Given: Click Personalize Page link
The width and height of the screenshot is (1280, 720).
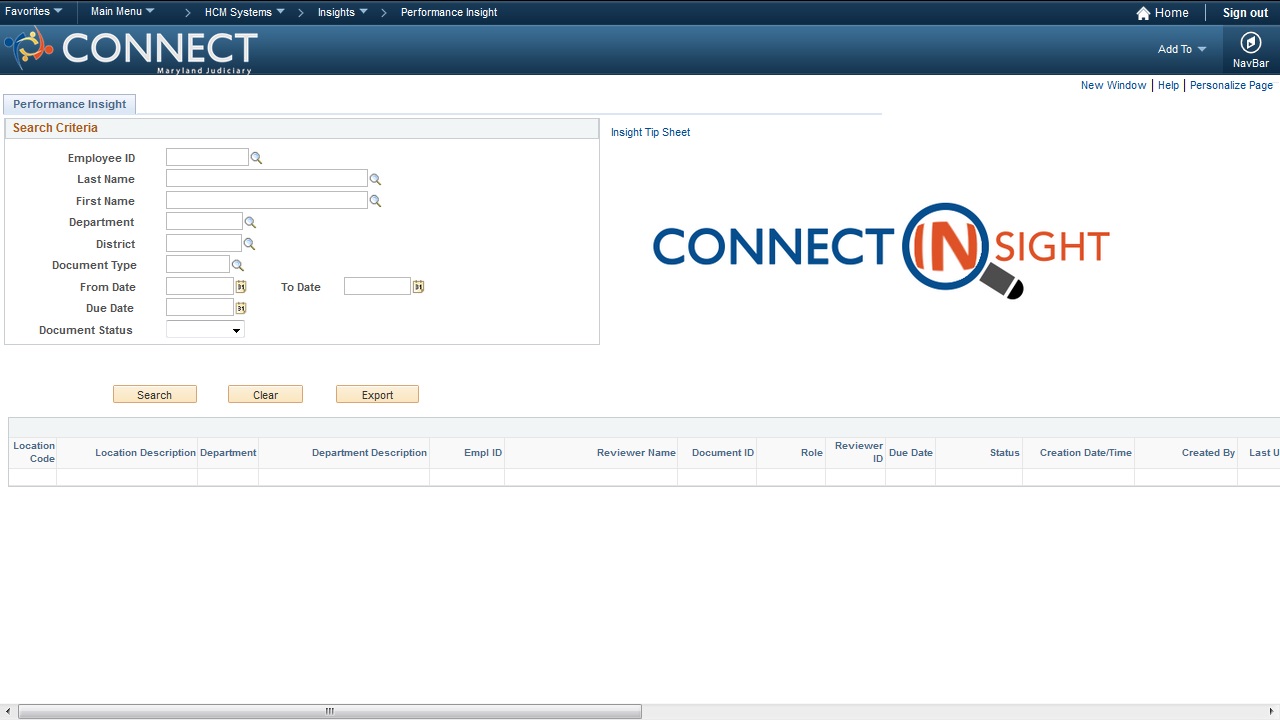Looking at the screenshot, I should click(1231, 85).
